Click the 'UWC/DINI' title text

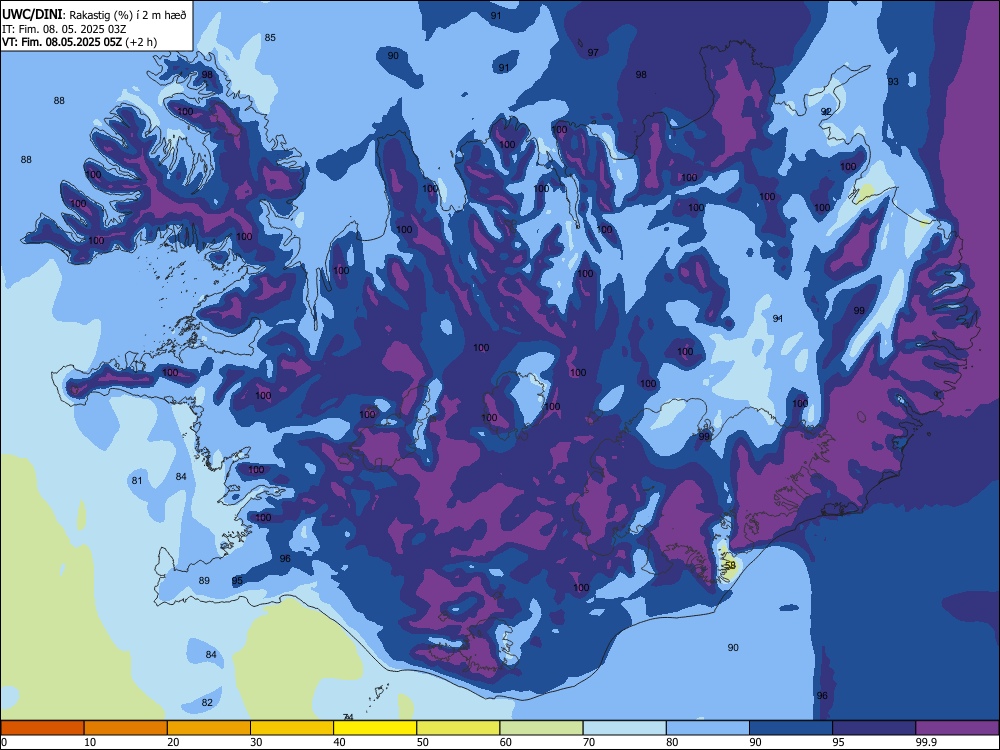click(x=32, y=14)
